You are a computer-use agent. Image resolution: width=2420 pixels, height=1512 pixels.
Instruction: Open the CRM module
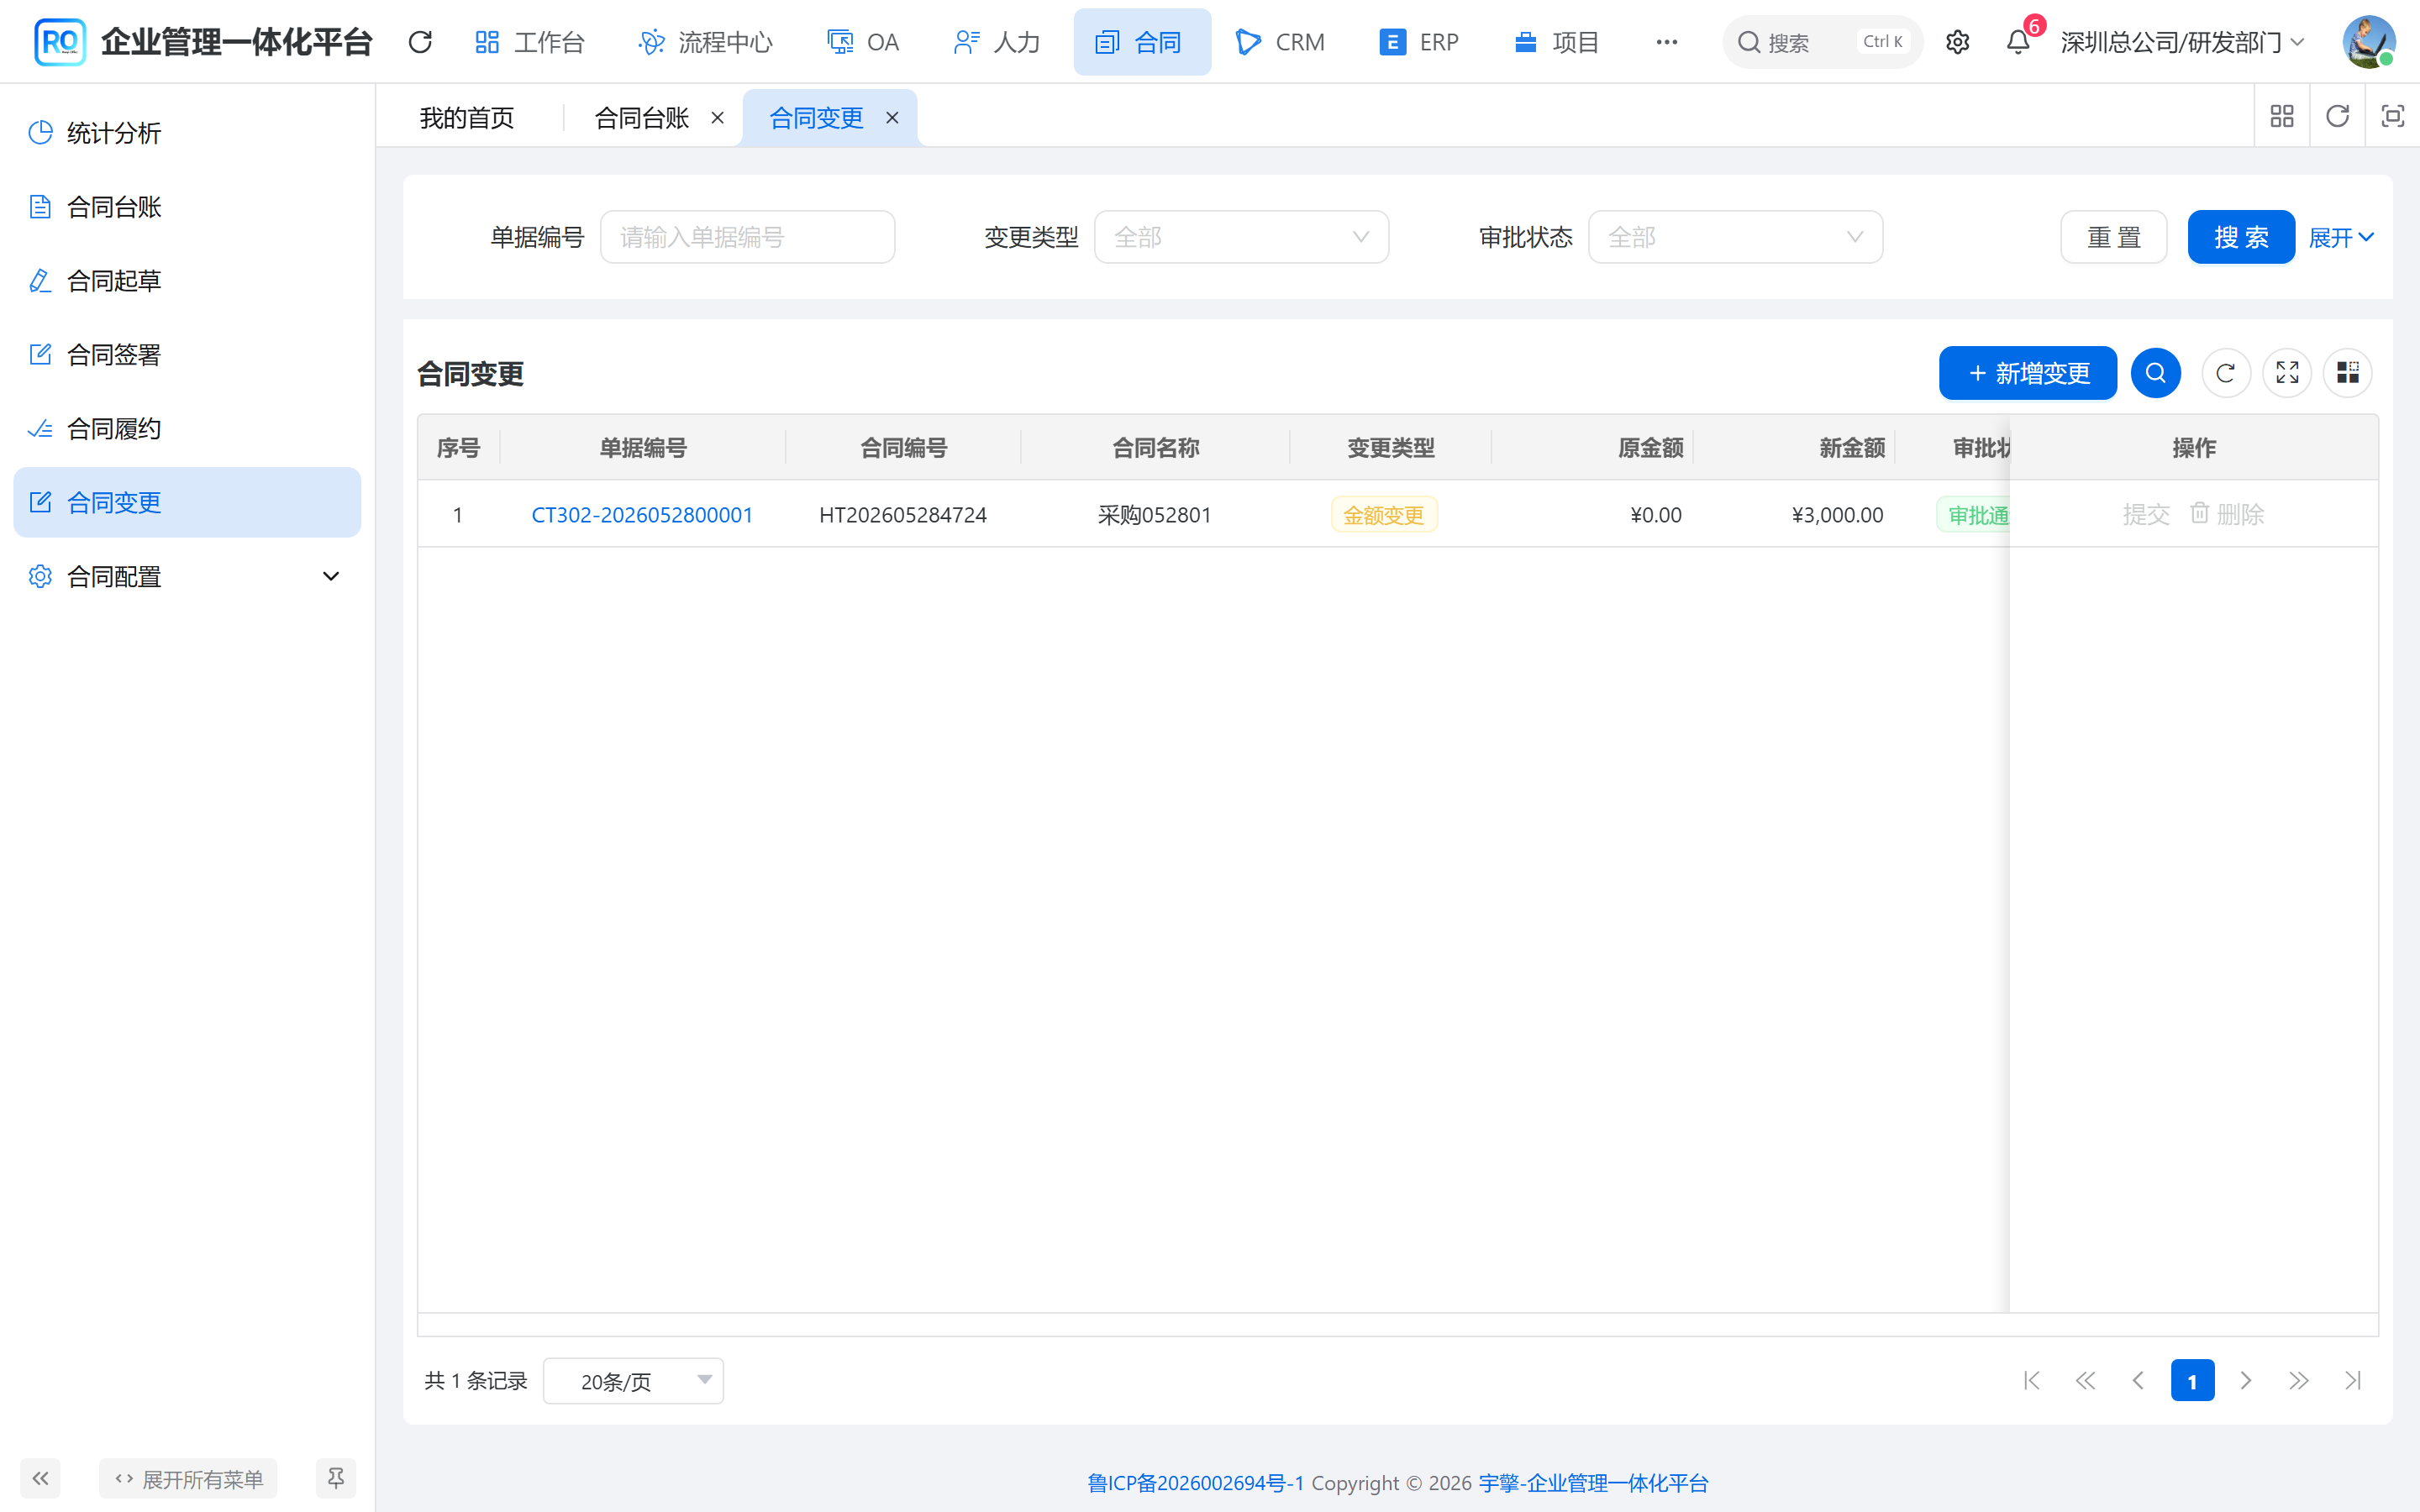click(1280, 42)
